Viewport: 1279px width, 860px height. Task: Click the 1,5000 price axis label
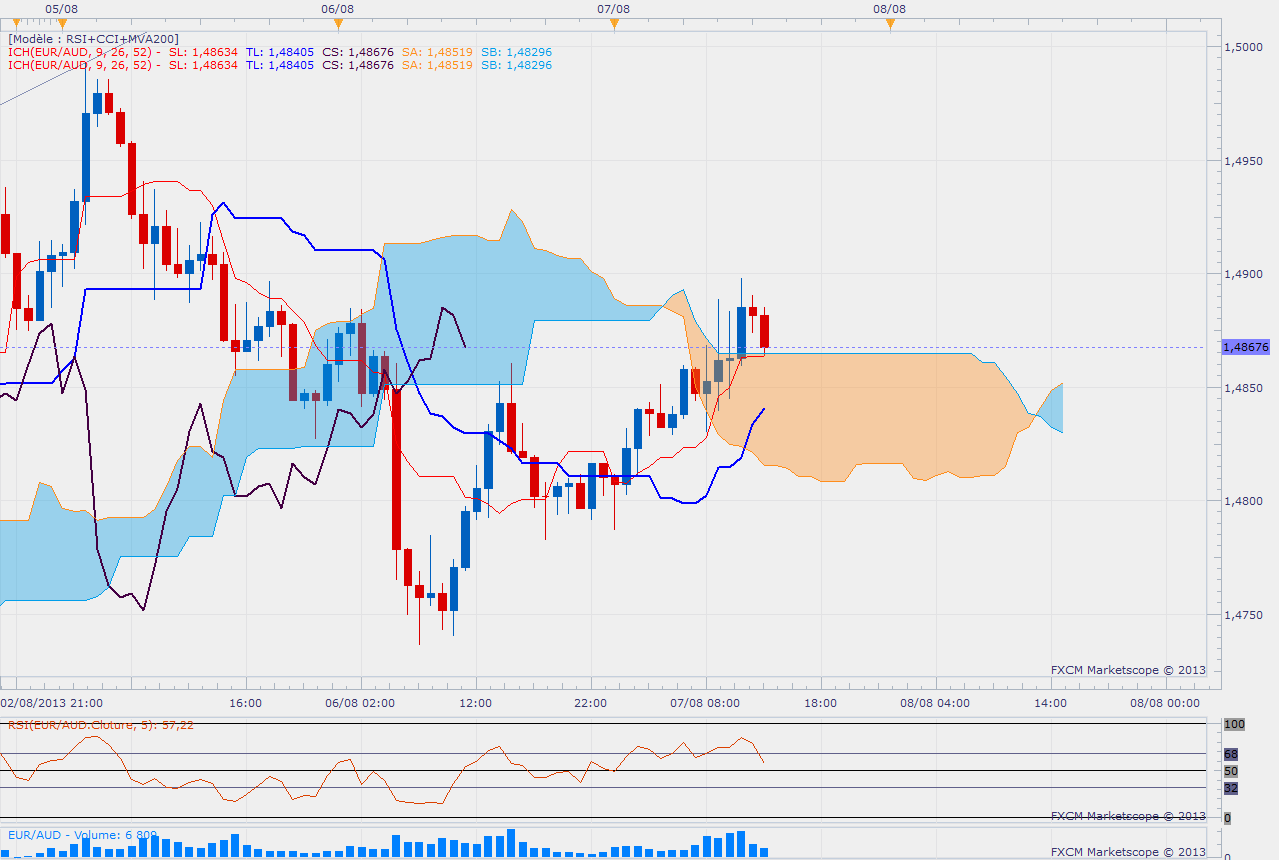click(1246, 47)
